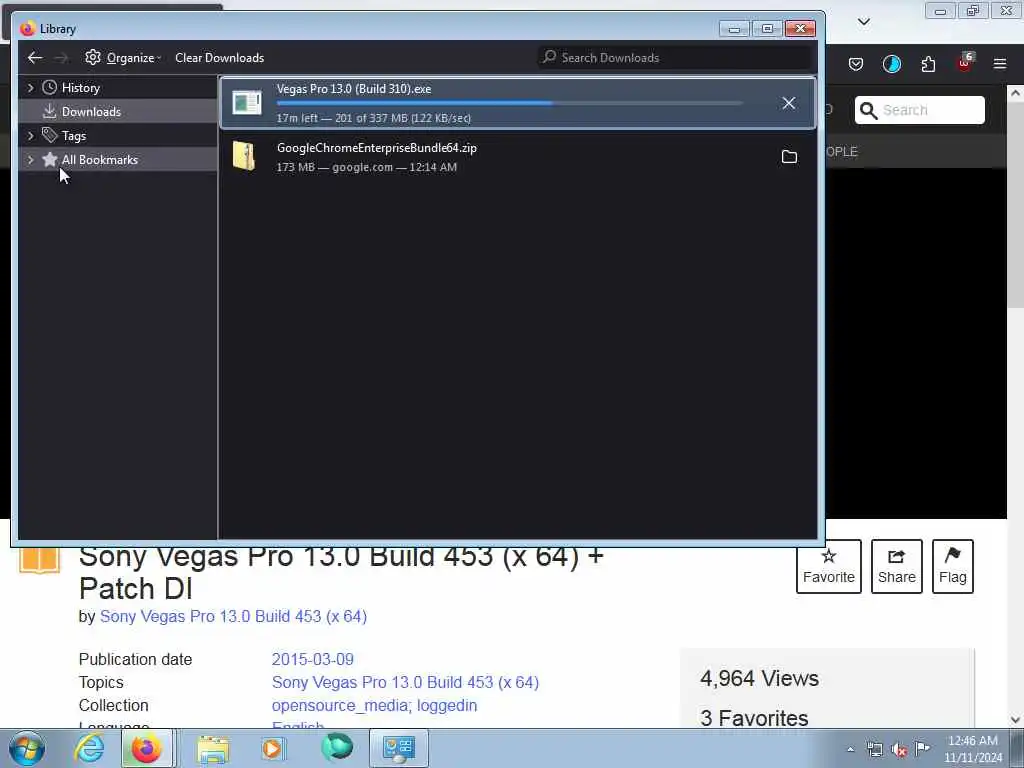Screen dimensions: 1024x768
Task: Click the network tray icon
Action: (x=874, y=749)
